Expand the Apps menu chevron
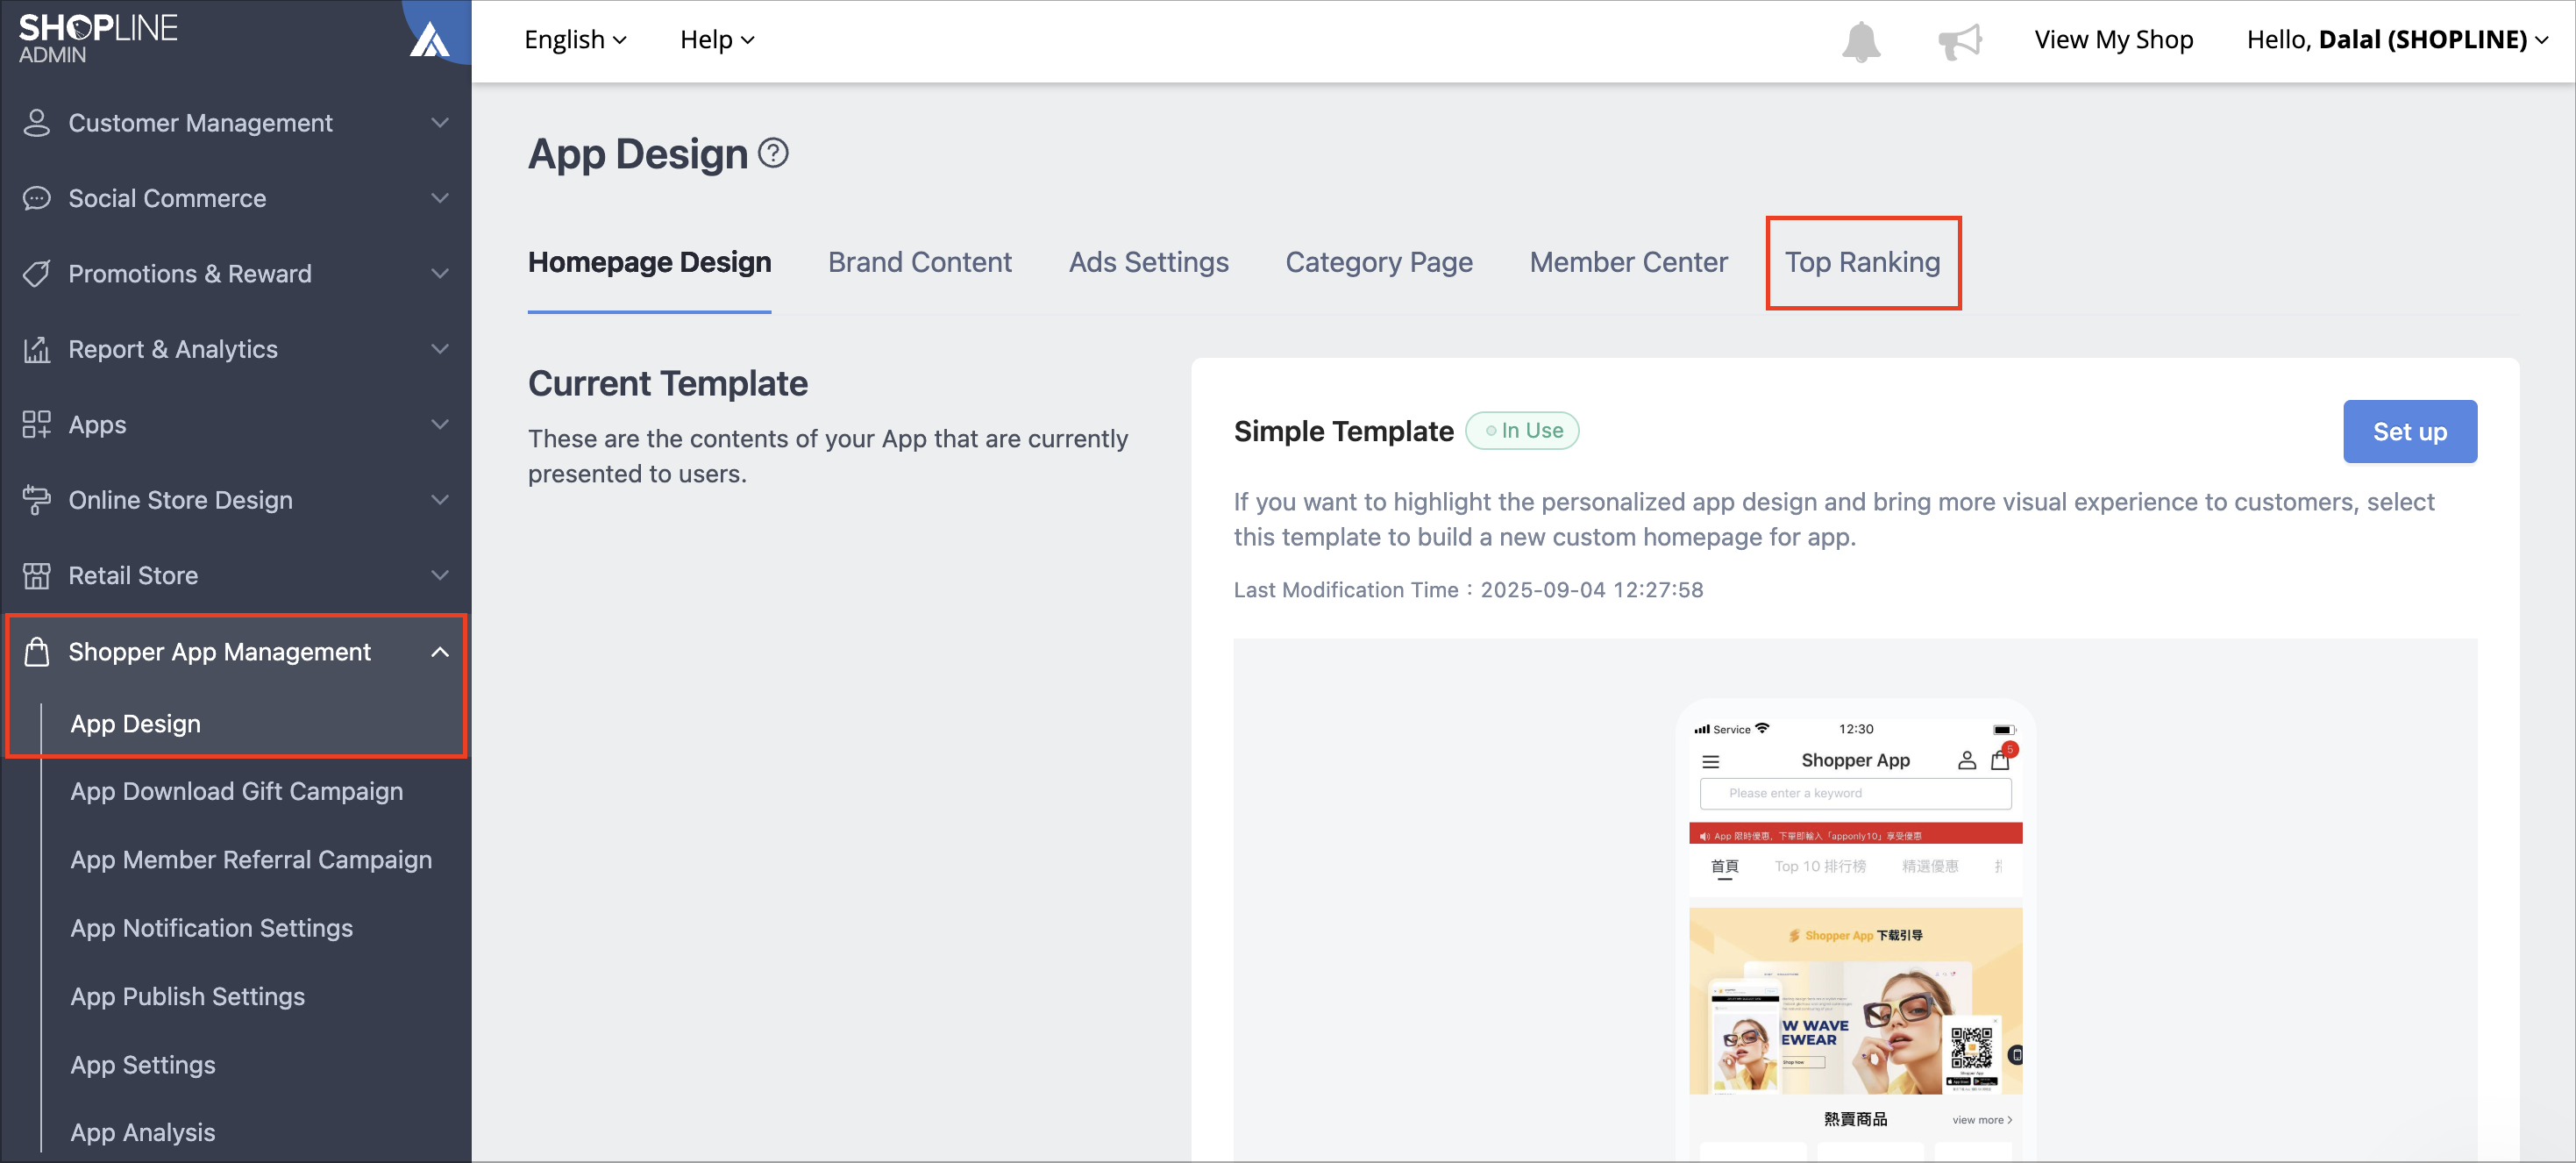This screenshot has width=2576, height=1163. pyautogui.click(x=440, y=425)
